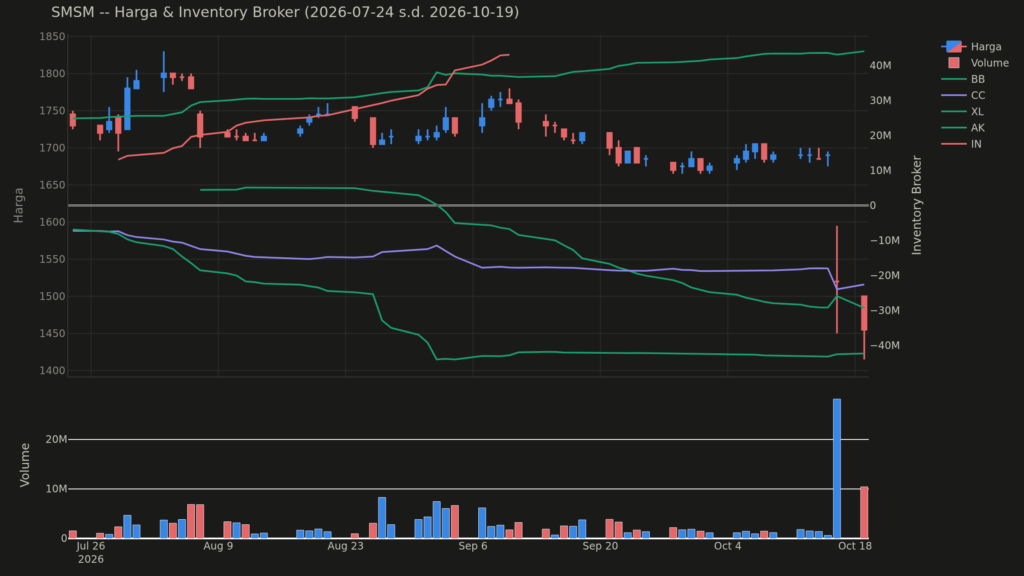1024x576 pixels.
Task: Click the final red candlestick near 1500
Action: [x=864, y=313]
